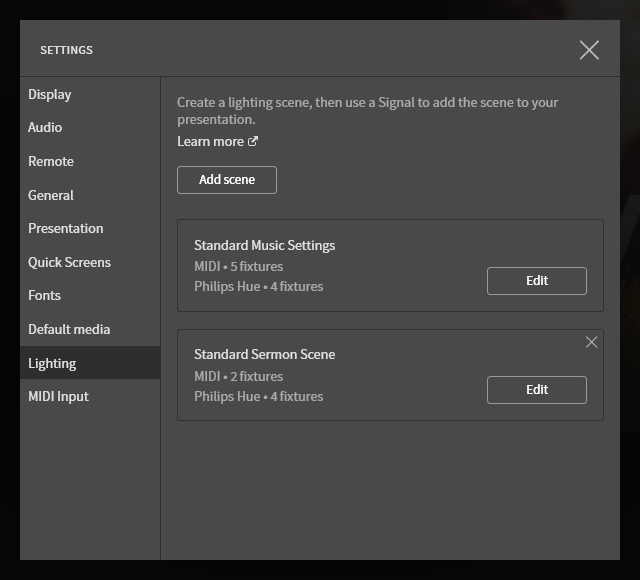Screen dimensions: 640x580
Task: Select the Standard Music Settings scene title
Action: (x=264, y=245)
